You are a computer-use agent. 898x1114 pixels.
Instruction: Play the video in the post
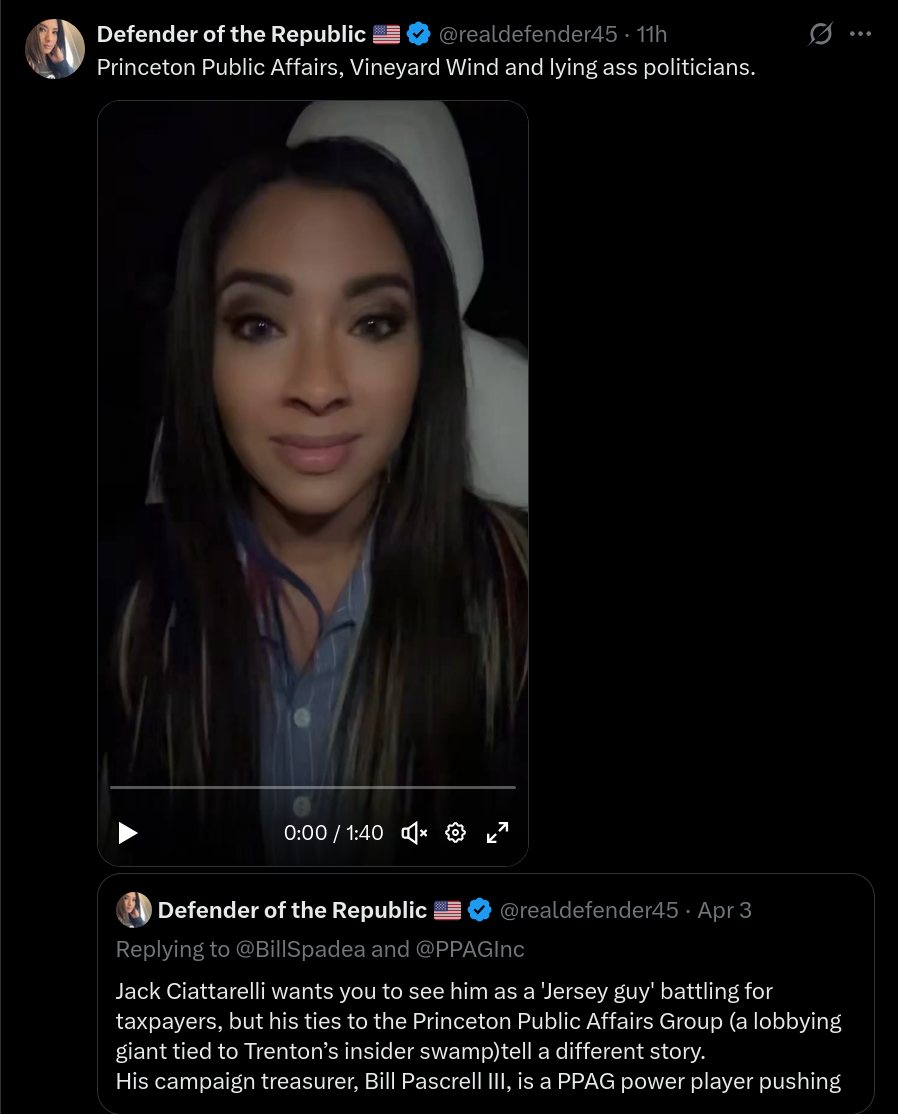128,833
